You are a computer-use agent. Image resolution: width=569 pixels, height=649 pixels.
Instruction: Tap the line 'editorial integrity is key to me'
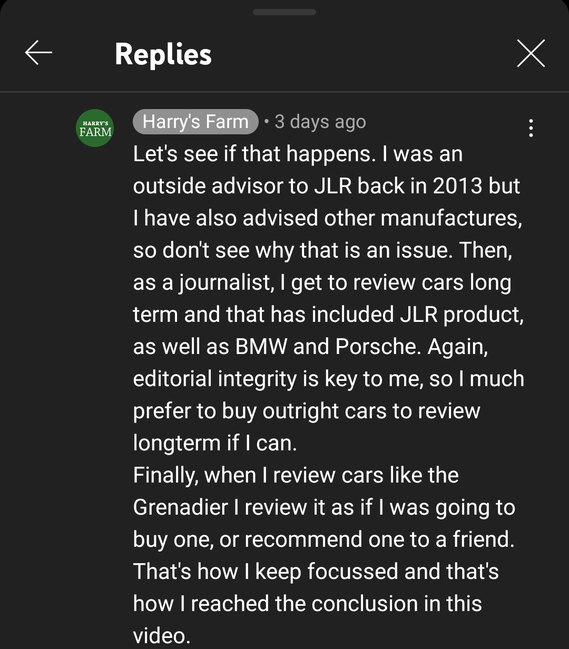click(329, 379)
